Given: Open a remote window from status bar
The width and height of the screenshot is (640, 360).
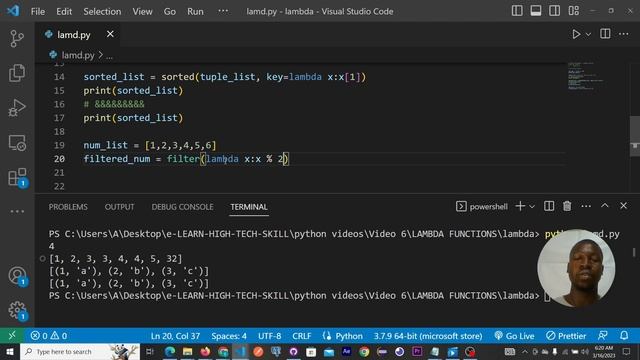Looking at the screenshot, I should (x=12, y=336).
